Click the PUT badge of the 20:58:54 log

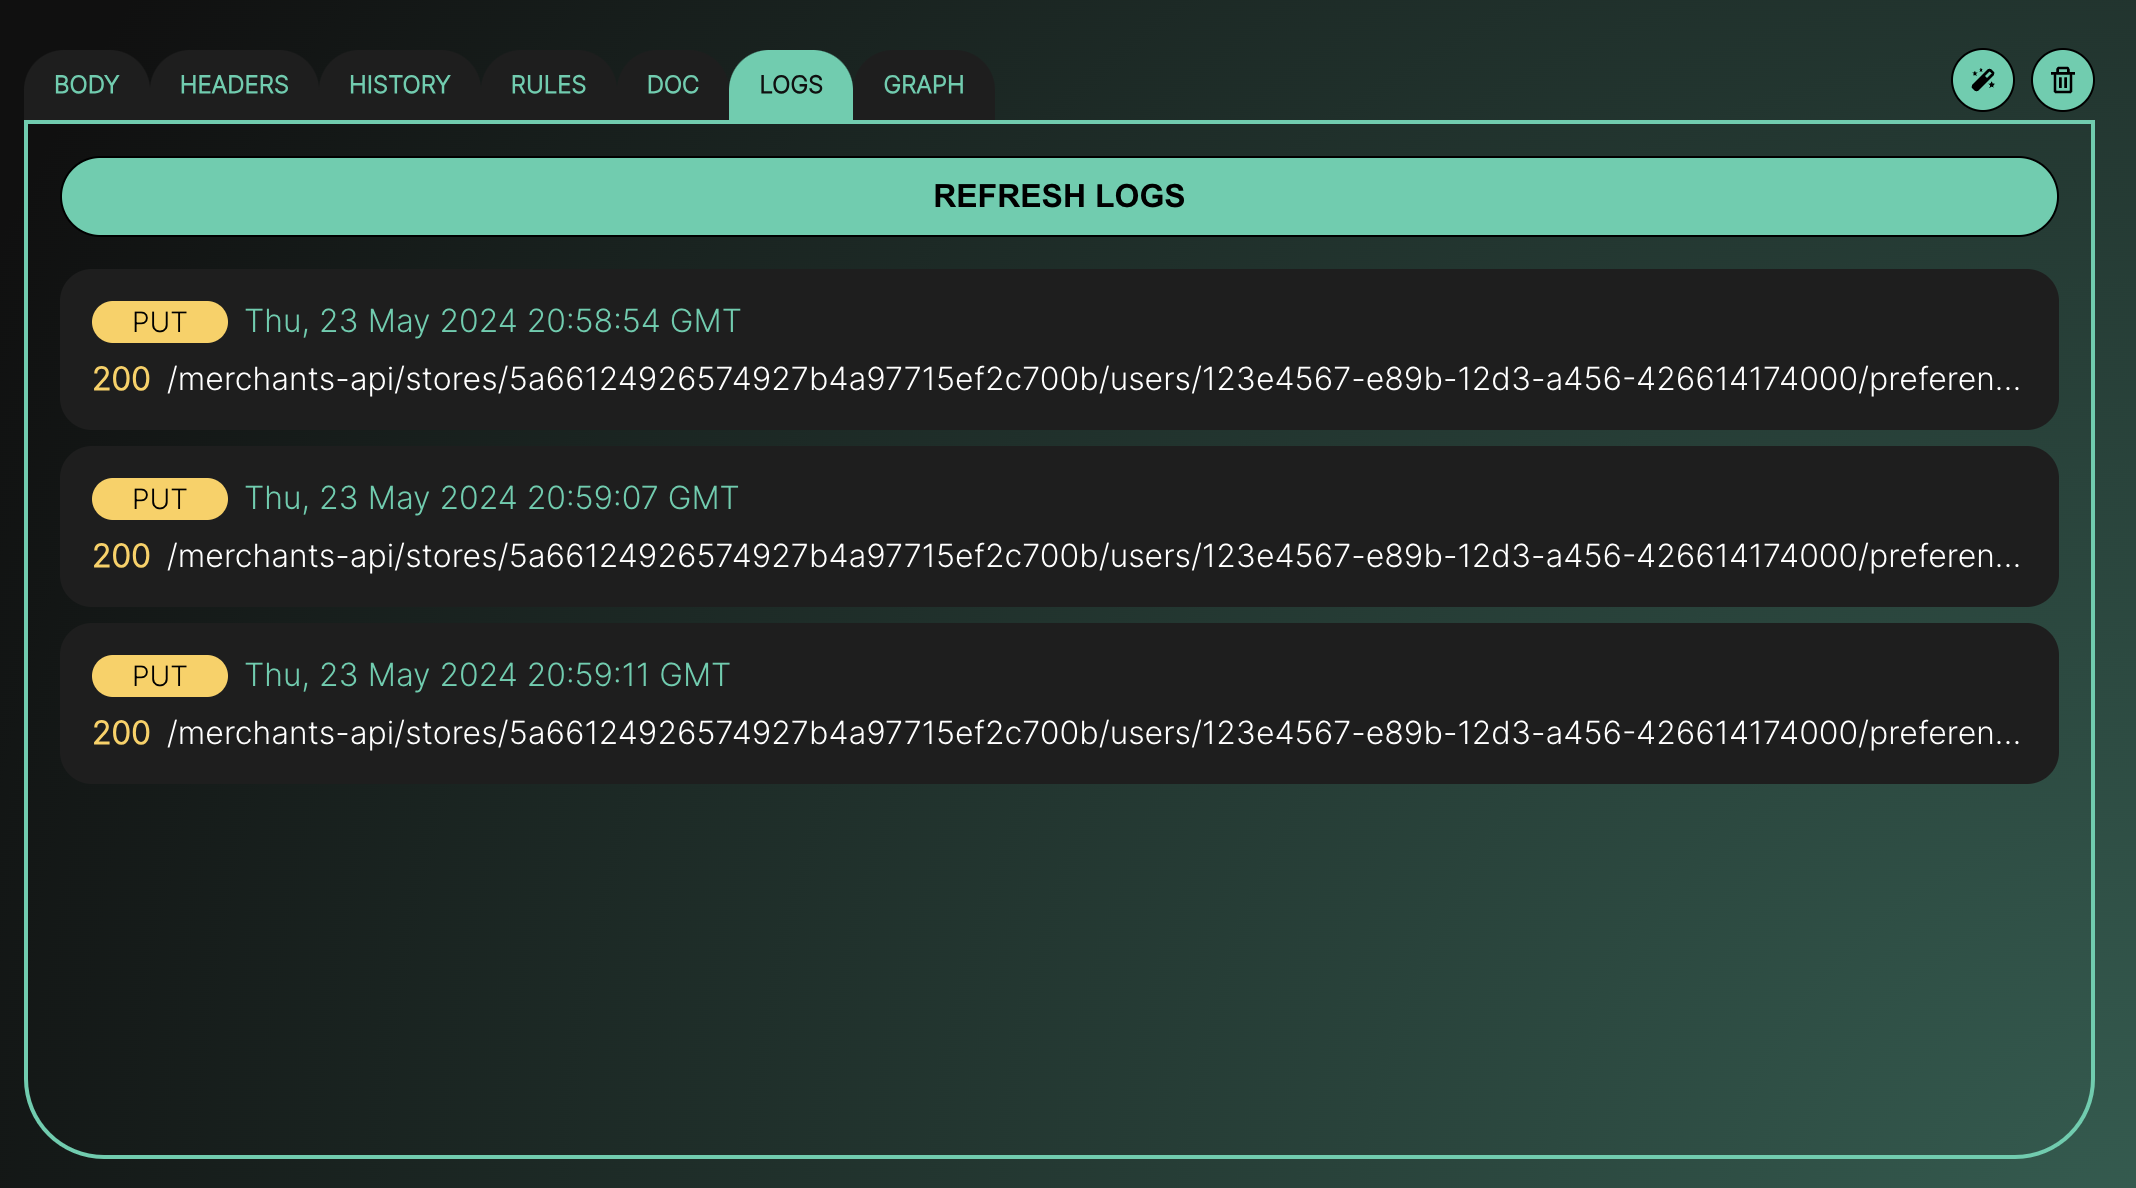click(x=160, y=322)
